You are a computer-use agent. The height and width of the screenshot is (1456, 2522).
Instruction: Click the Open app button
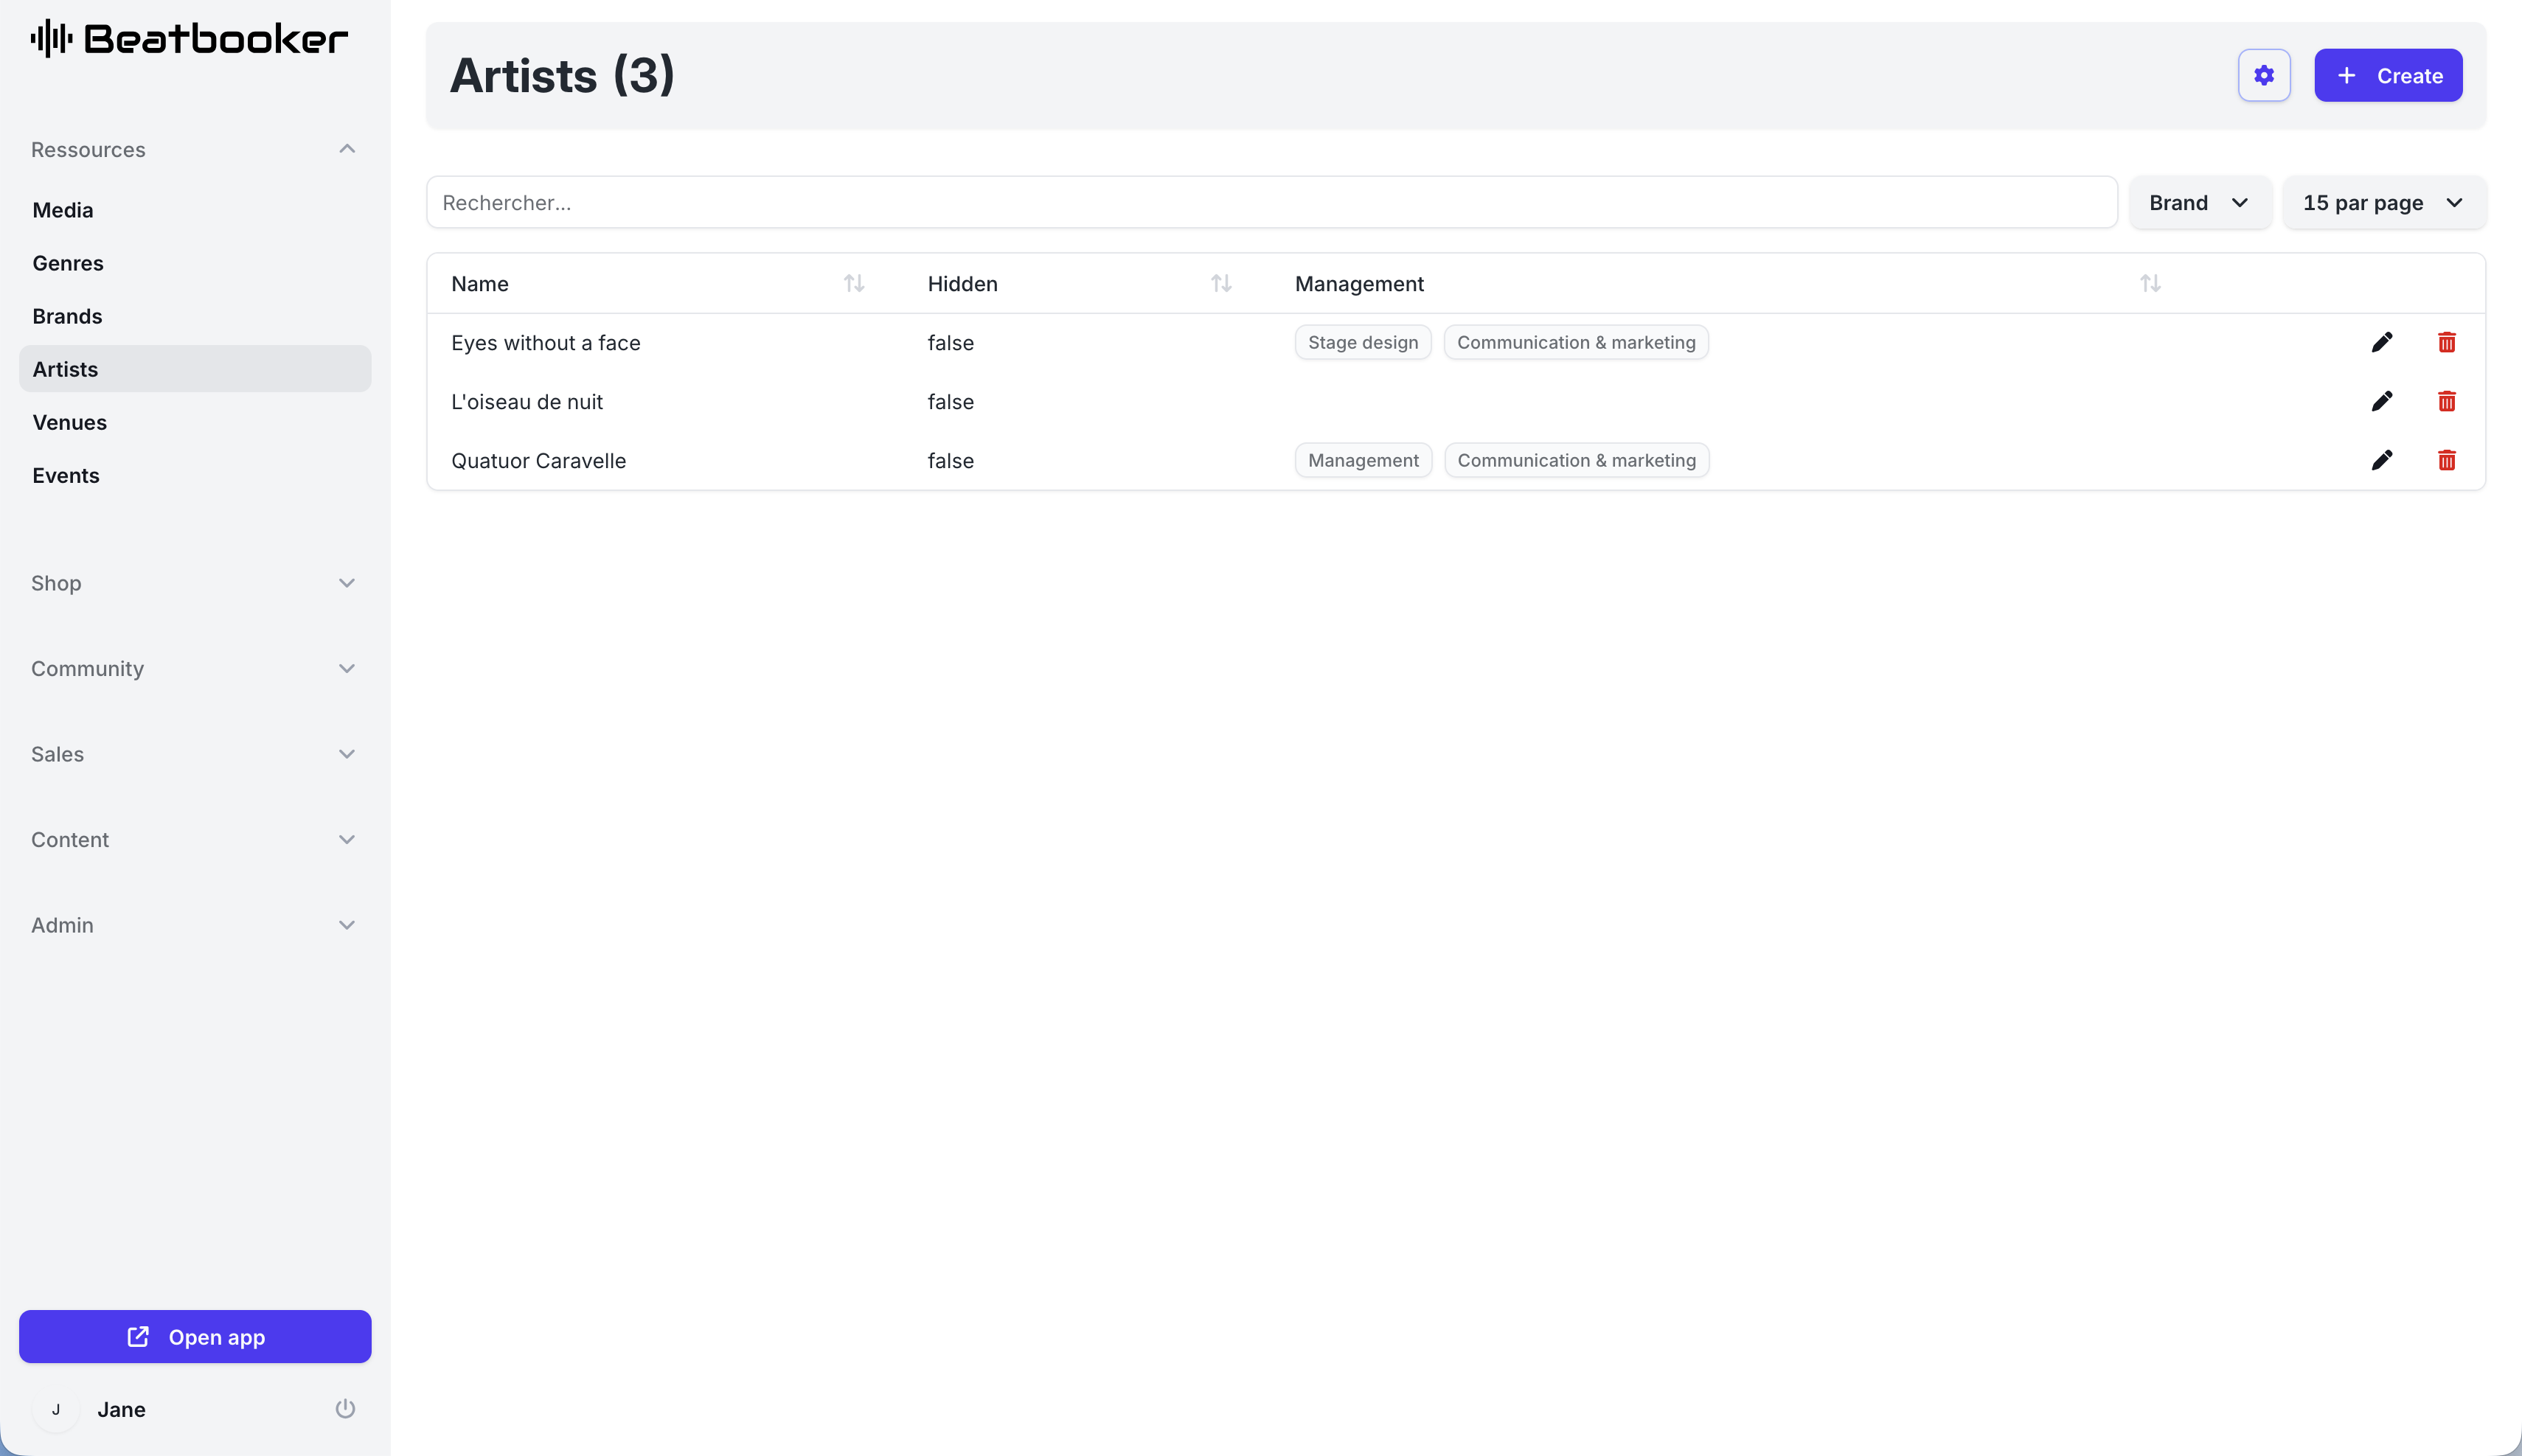tap(195, 1336)
